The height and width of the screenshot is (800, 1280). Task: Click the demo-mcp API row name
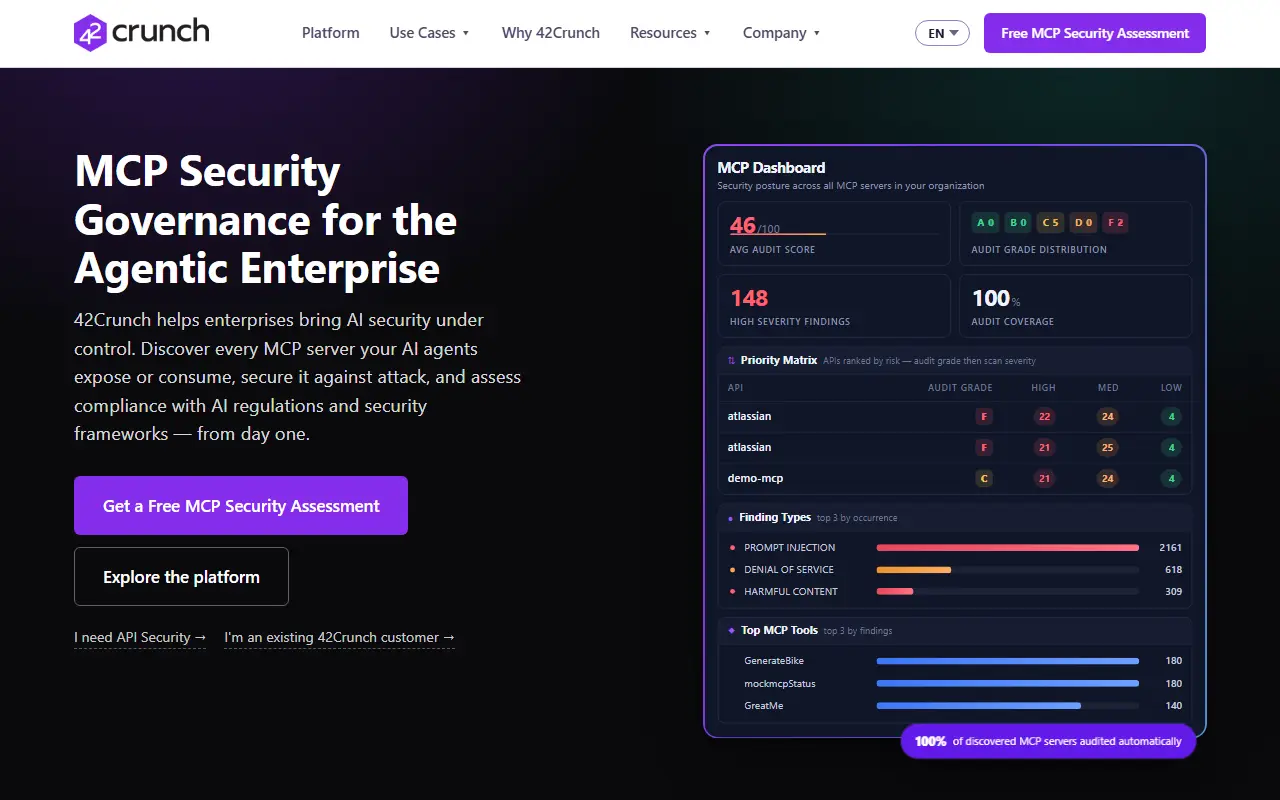click(x=755, y=478)
